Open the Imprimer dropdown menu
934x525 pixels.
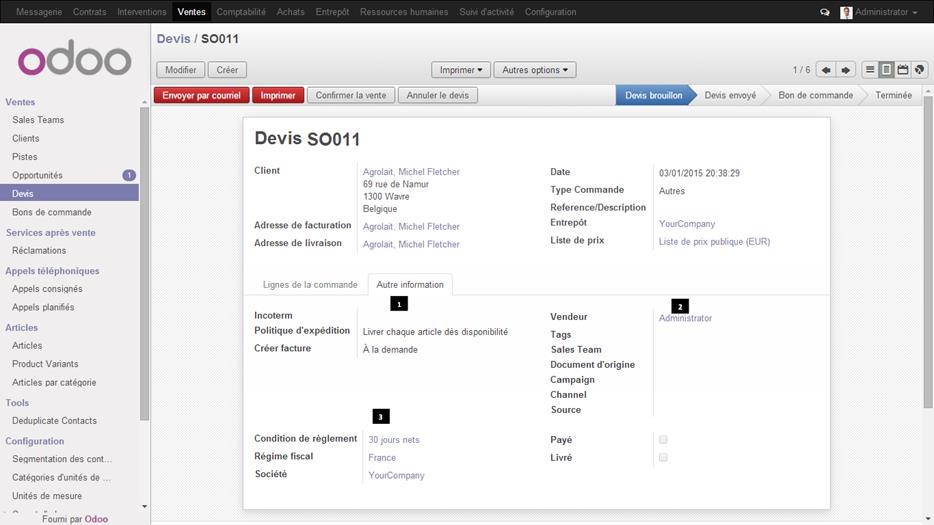[x=461, y=70]
